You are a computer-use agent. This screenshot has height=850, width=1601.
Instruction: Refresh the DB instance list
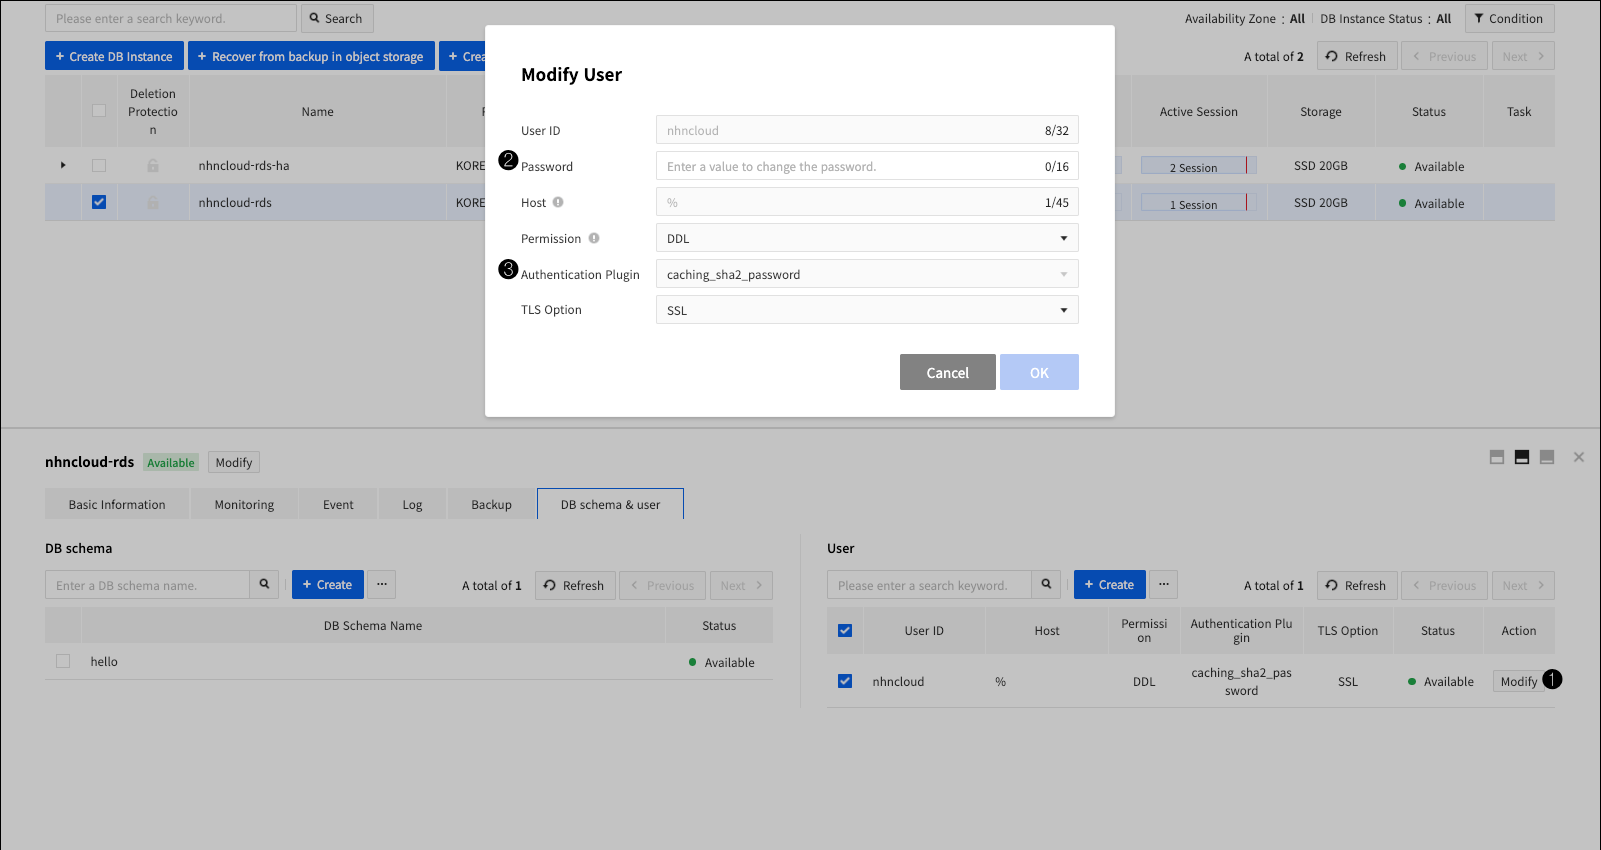point(1357,56)
